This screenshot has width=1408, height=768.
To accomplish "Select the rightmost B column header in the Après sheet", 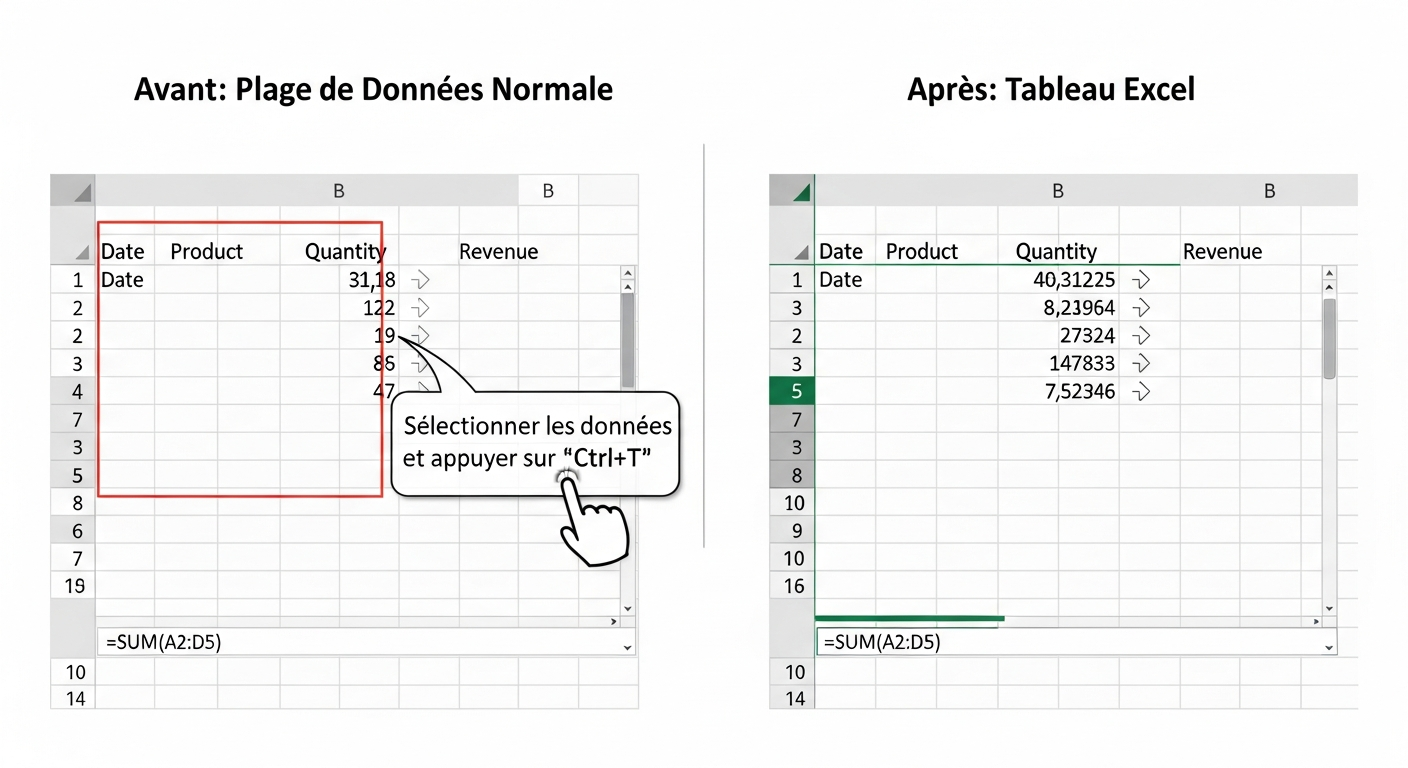I will pos(1269,191).
